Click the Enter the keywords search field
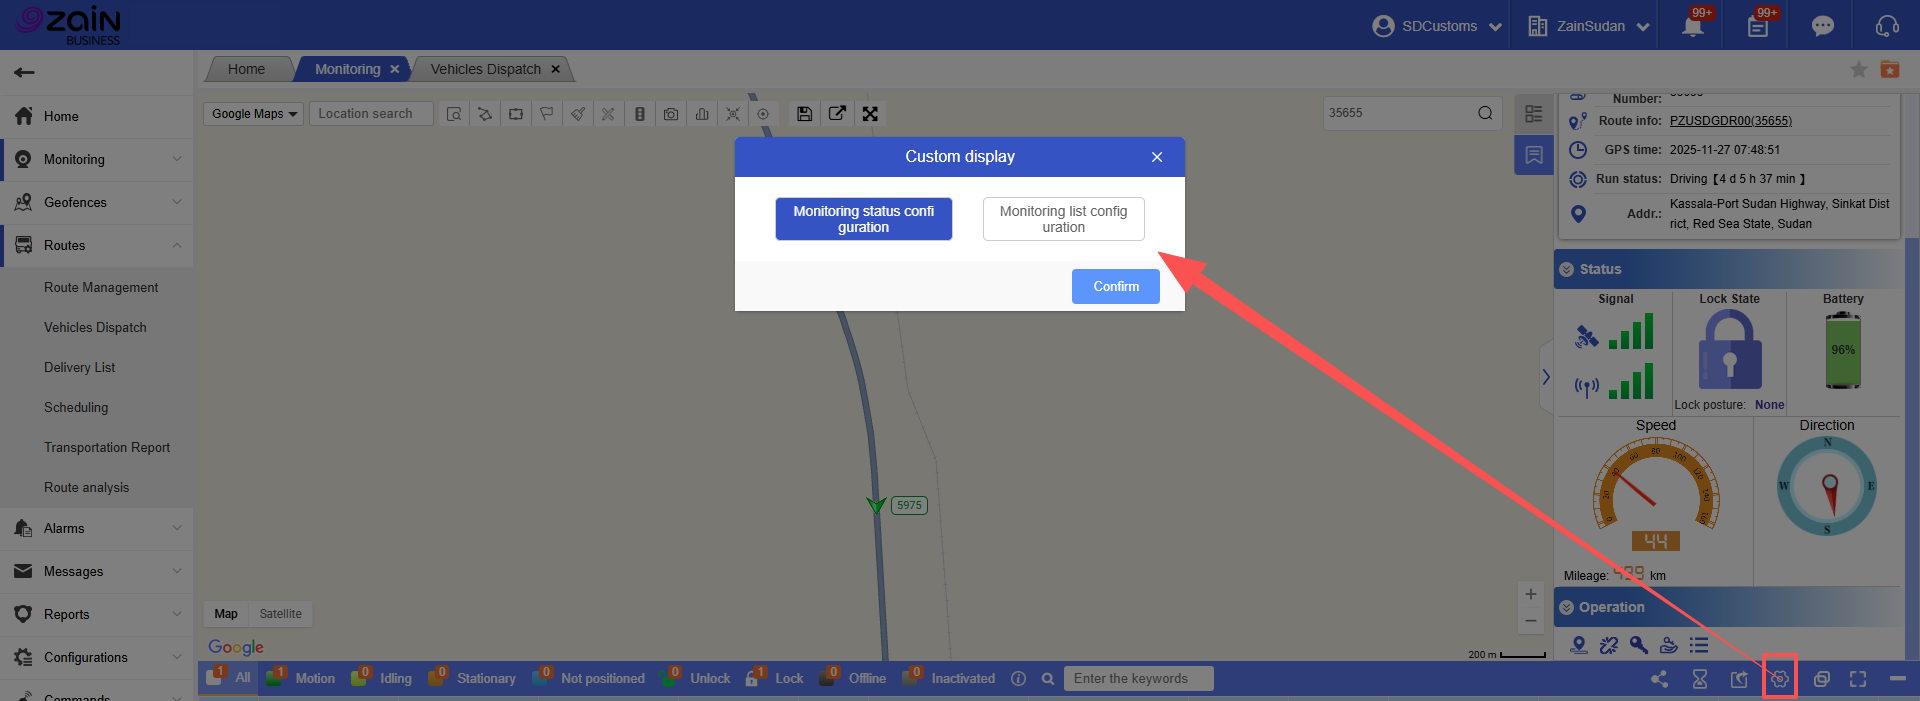This screenshot has width=1920, height=701. (x=1138, y=679)
